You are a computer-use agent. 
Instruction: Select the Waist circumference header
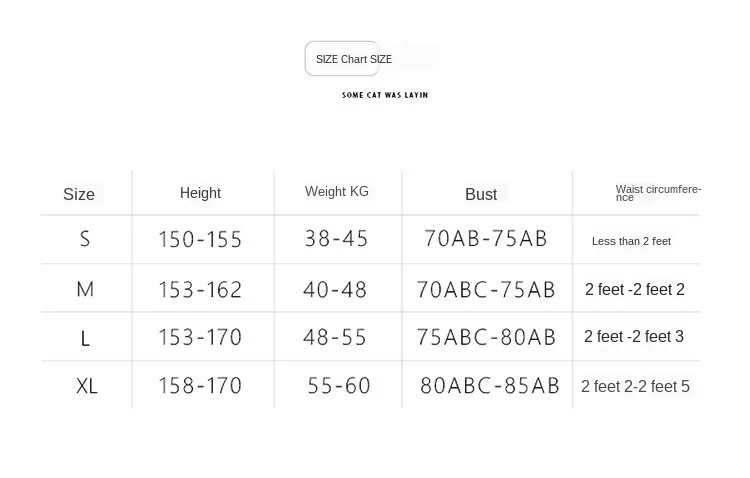point(658,193)
